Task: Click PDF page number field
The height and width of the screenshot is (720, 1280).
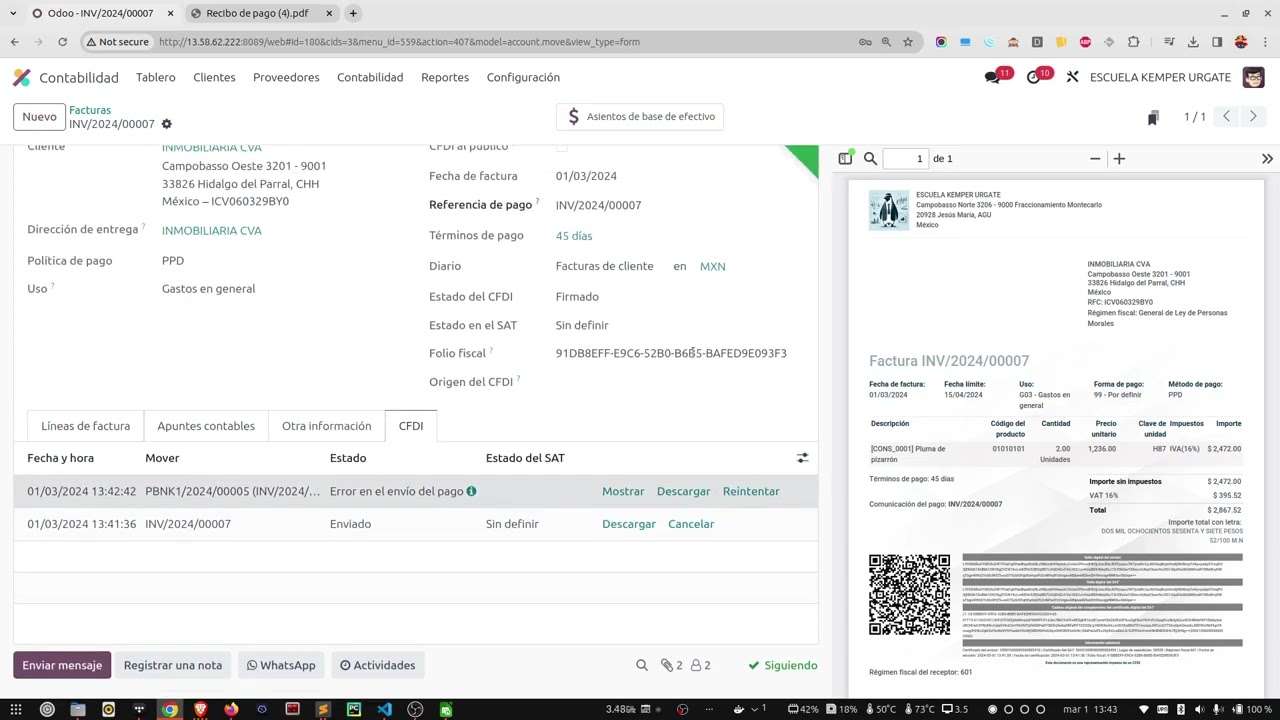Action: [x=905, y=159]
